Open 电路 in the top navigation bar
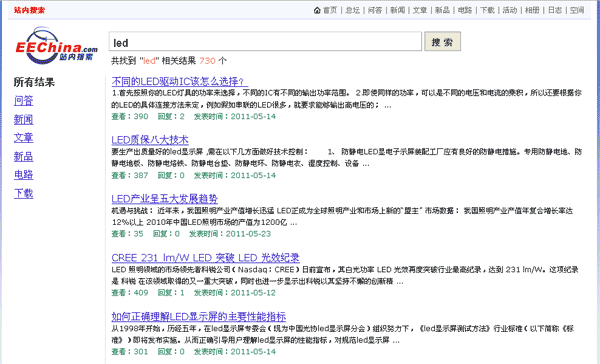 [465, 10]
